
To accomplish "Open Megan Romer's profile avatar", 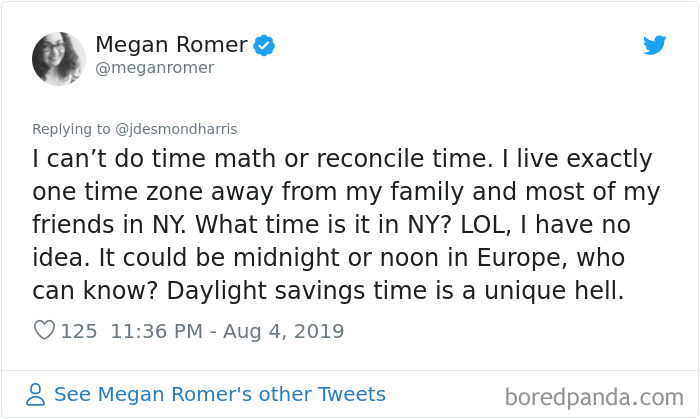I will [59, 58].
